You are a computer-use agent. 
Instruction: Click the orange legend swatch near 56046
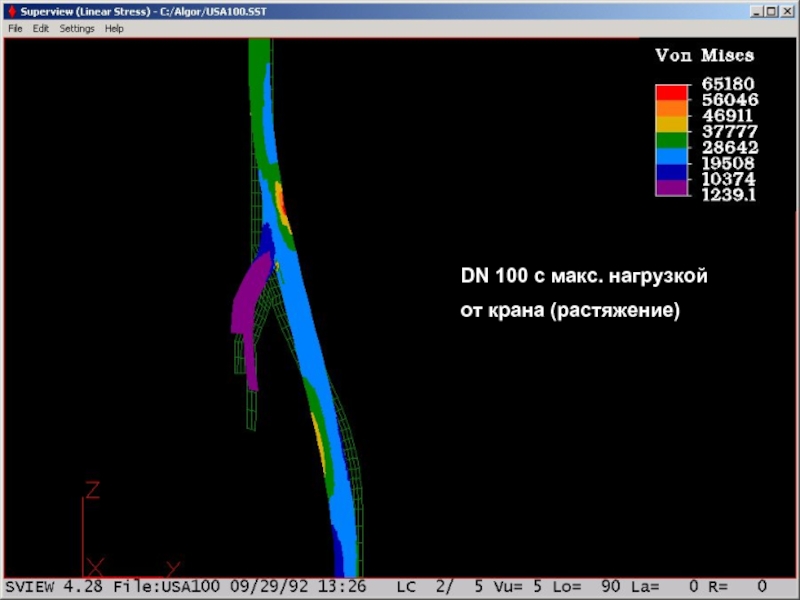click(x=671, y=109)
